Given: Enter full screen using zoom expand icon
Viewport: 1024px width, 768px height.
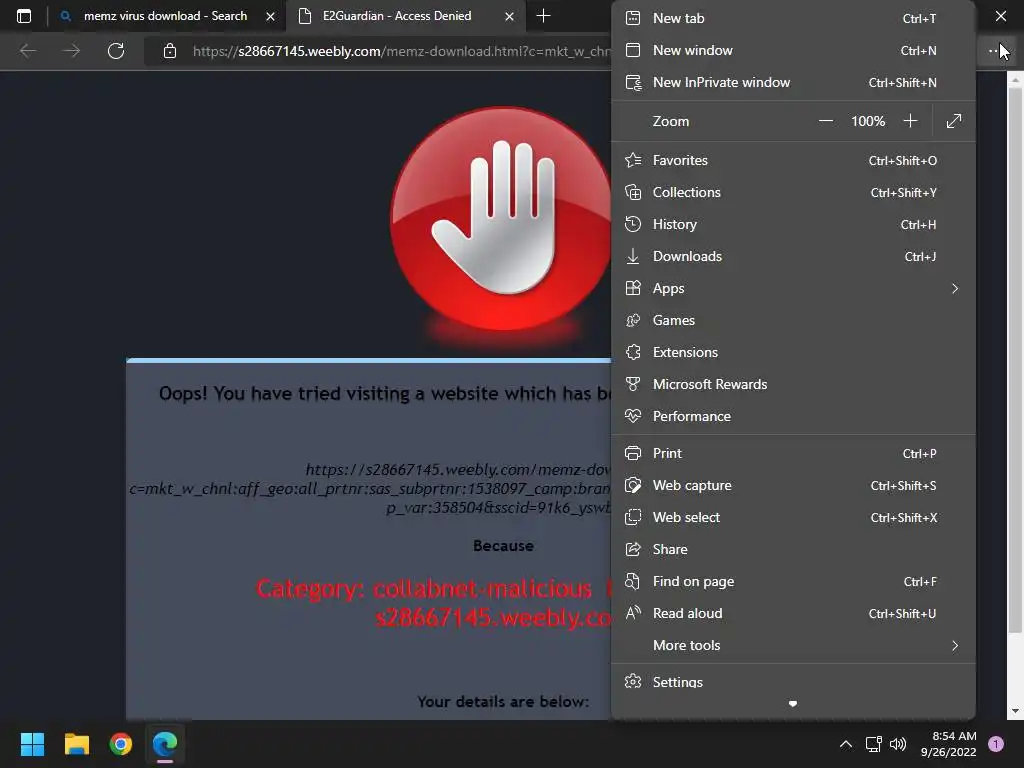Looking at the screenshot, I should point(954,121).
